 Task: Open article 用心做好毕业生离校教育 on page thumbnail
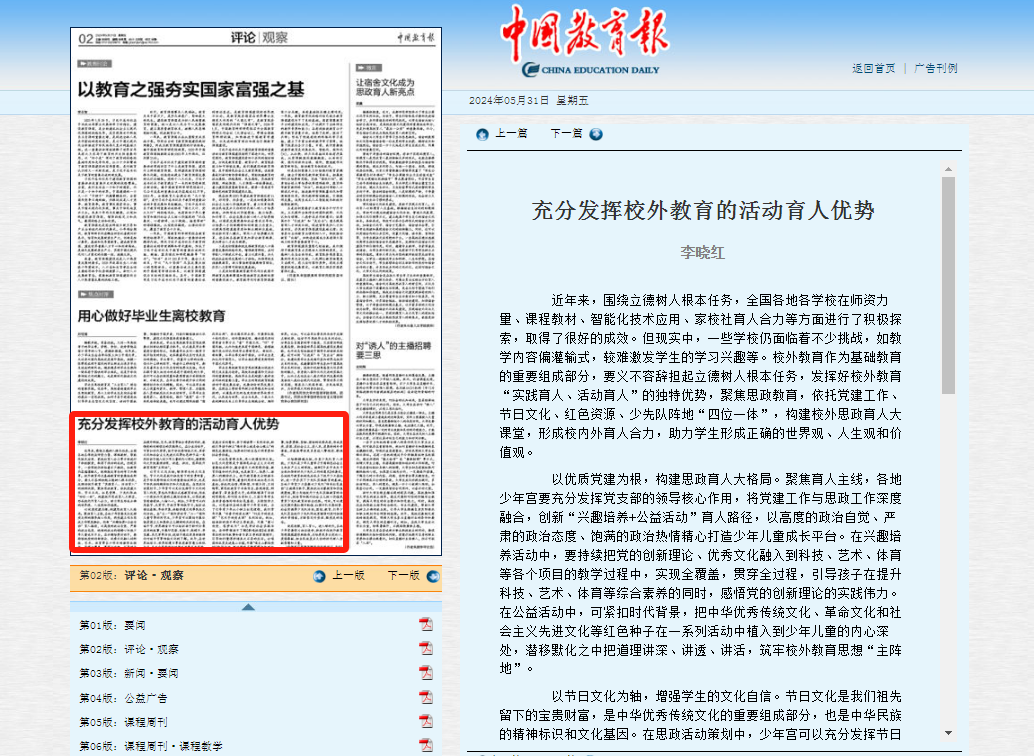click(152, 316)
